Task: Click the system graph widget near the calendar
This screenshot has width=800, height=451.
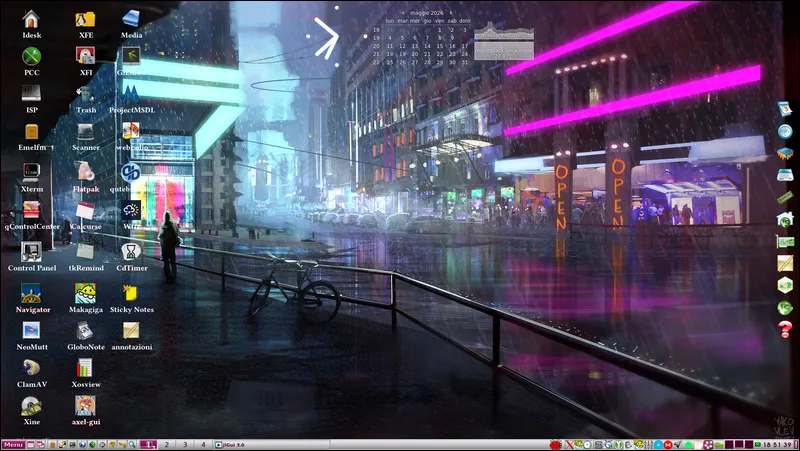Action: point(504,32)
